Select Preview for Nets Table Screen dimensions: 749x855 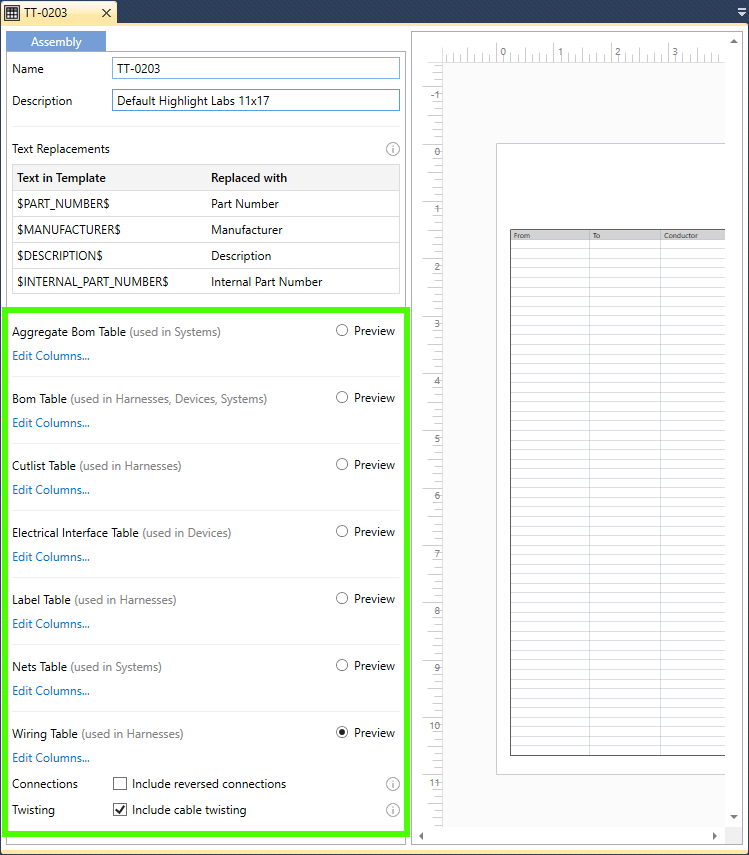click(x=342, y=665)
